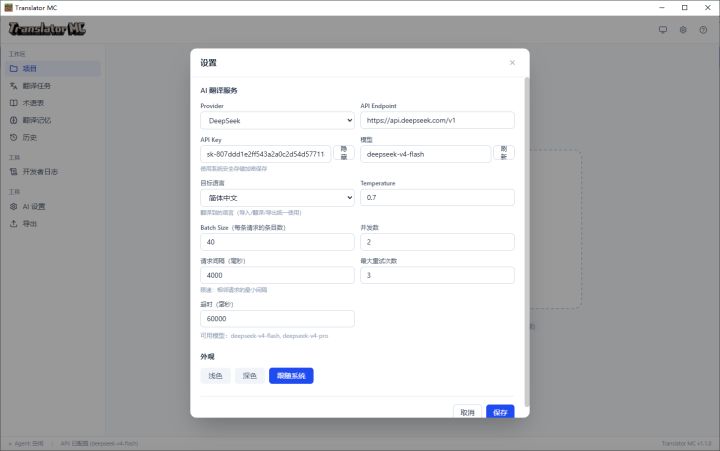This screenshot has width=720, height=451.
Task: Open the 项目 folder icon in sidebar
Action: pyautogui.click(x=14, y=68)
